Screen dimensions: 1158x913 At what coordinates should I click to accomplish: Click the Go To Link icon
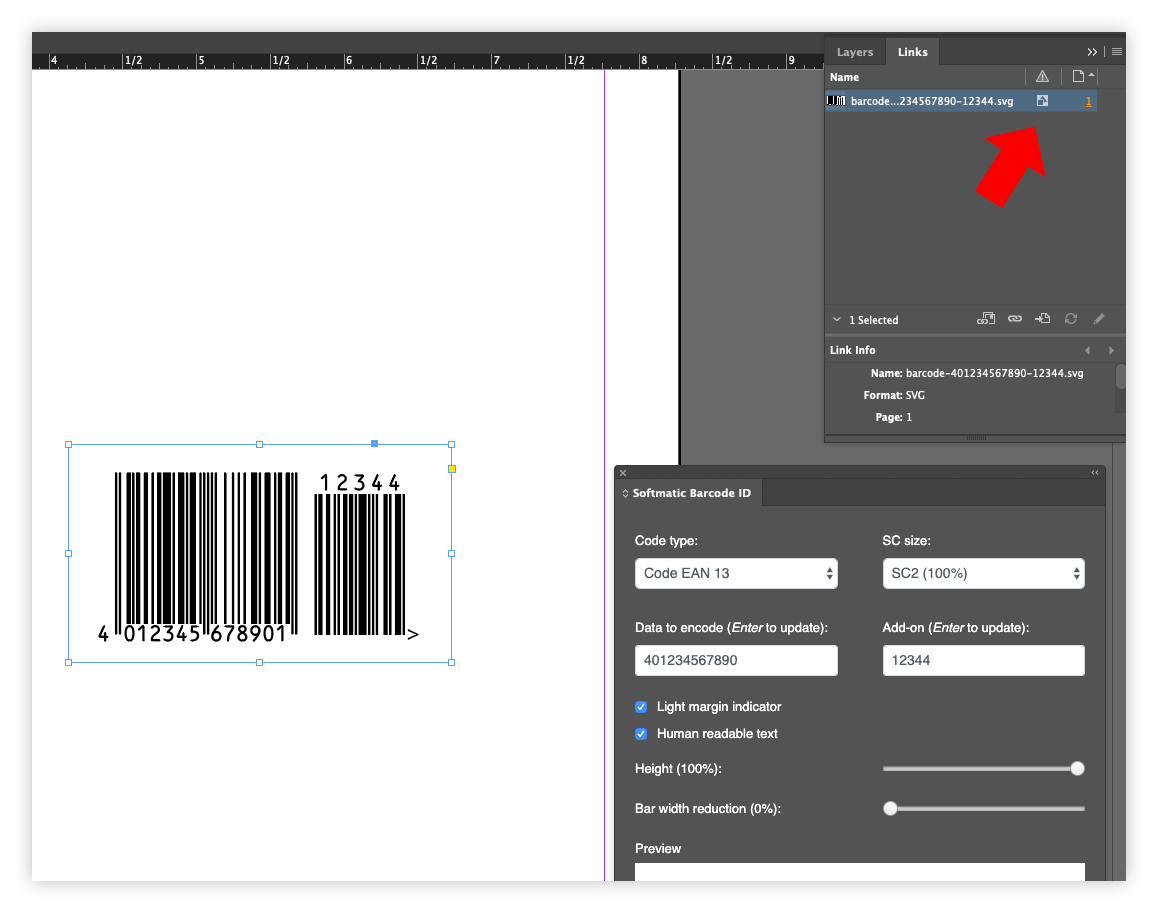coord(1043,319)
